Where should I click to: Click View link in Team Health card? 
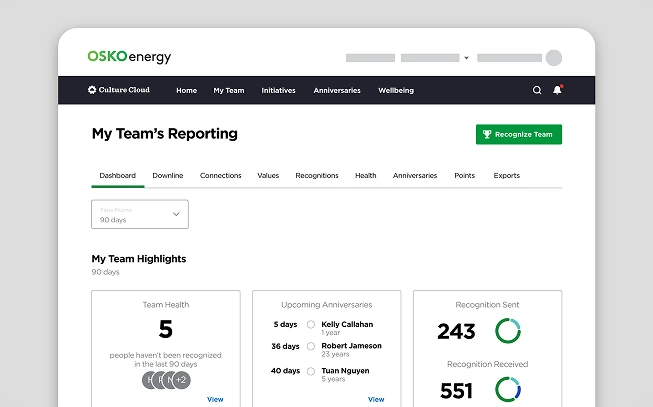(x=215, y=400)
